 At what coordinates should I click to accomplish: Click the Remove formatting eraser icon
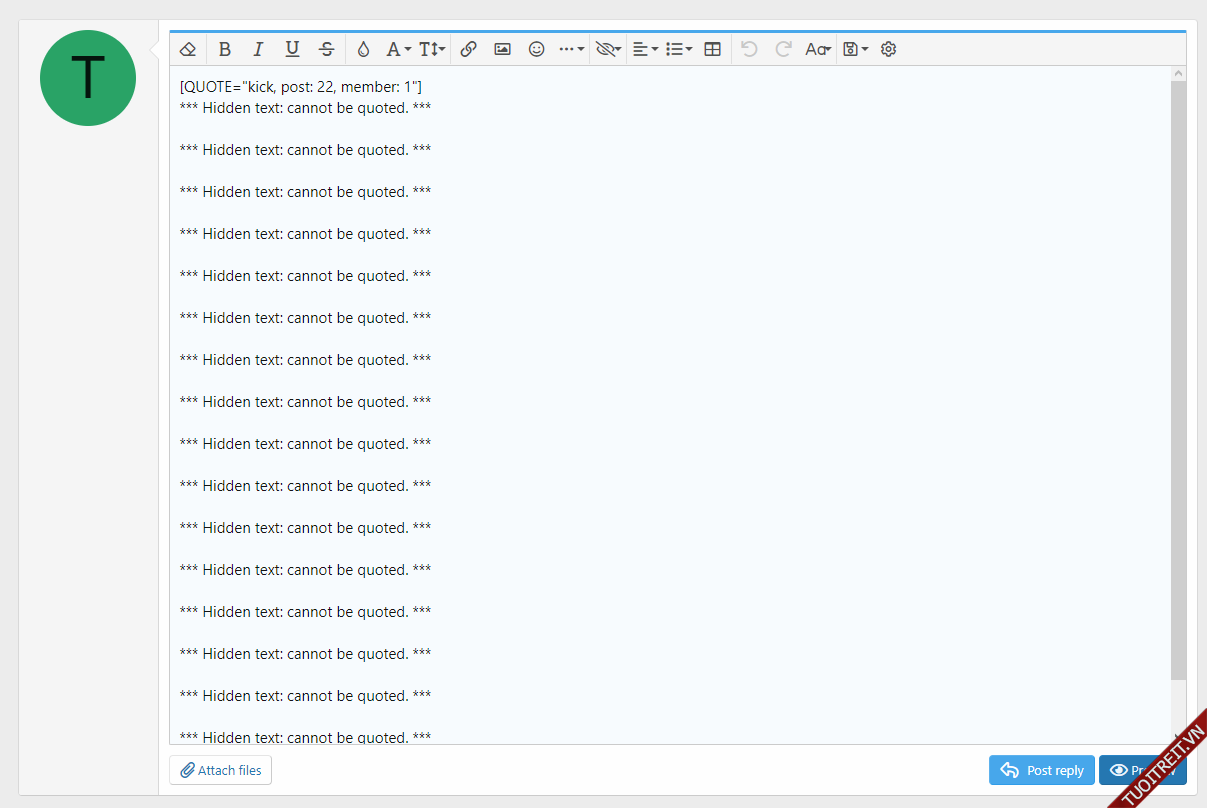tap(188, 49)
